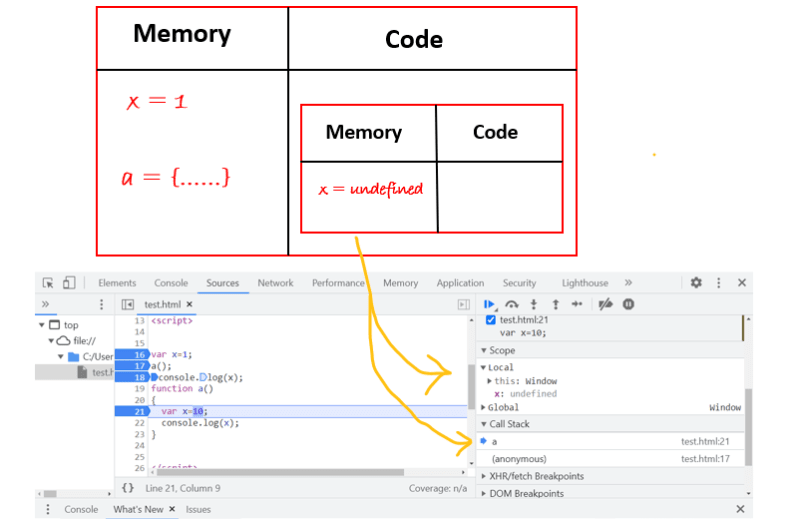Open the Network tab
Viewport: 800px width, 519px height.
coord(275,283)
